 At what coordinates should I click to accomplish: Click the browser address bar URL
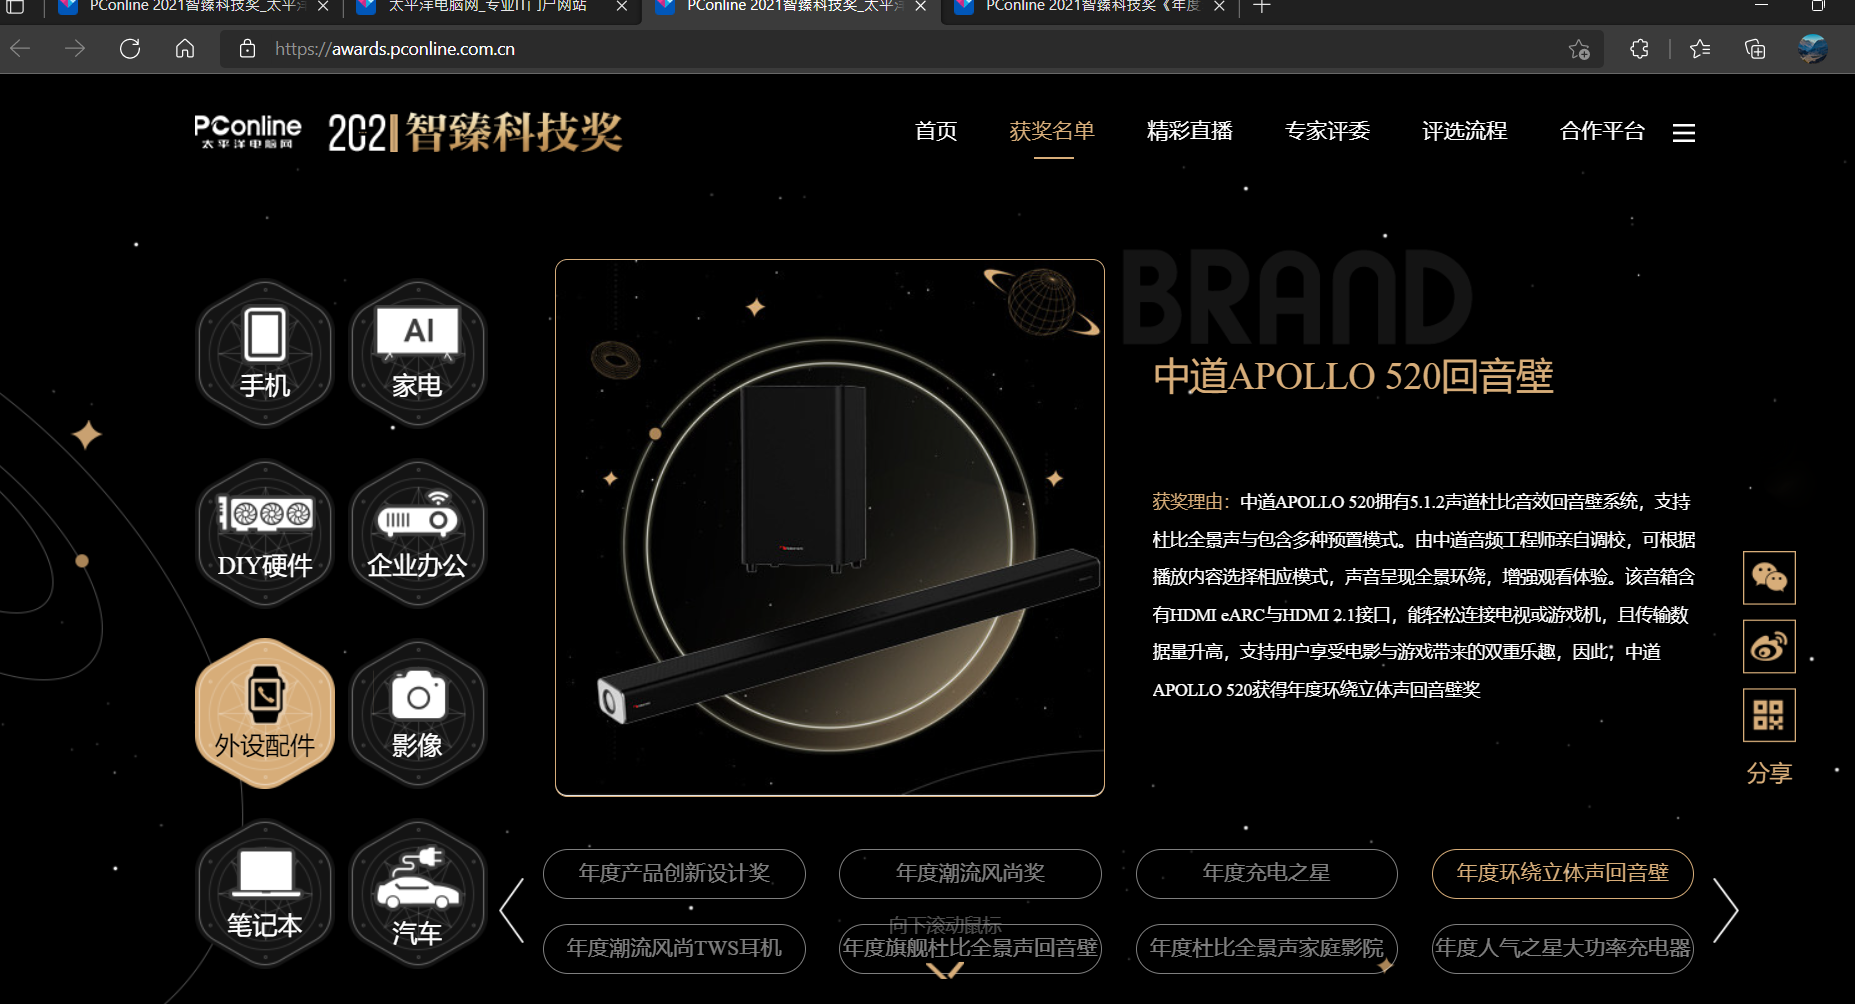[395, 49]
